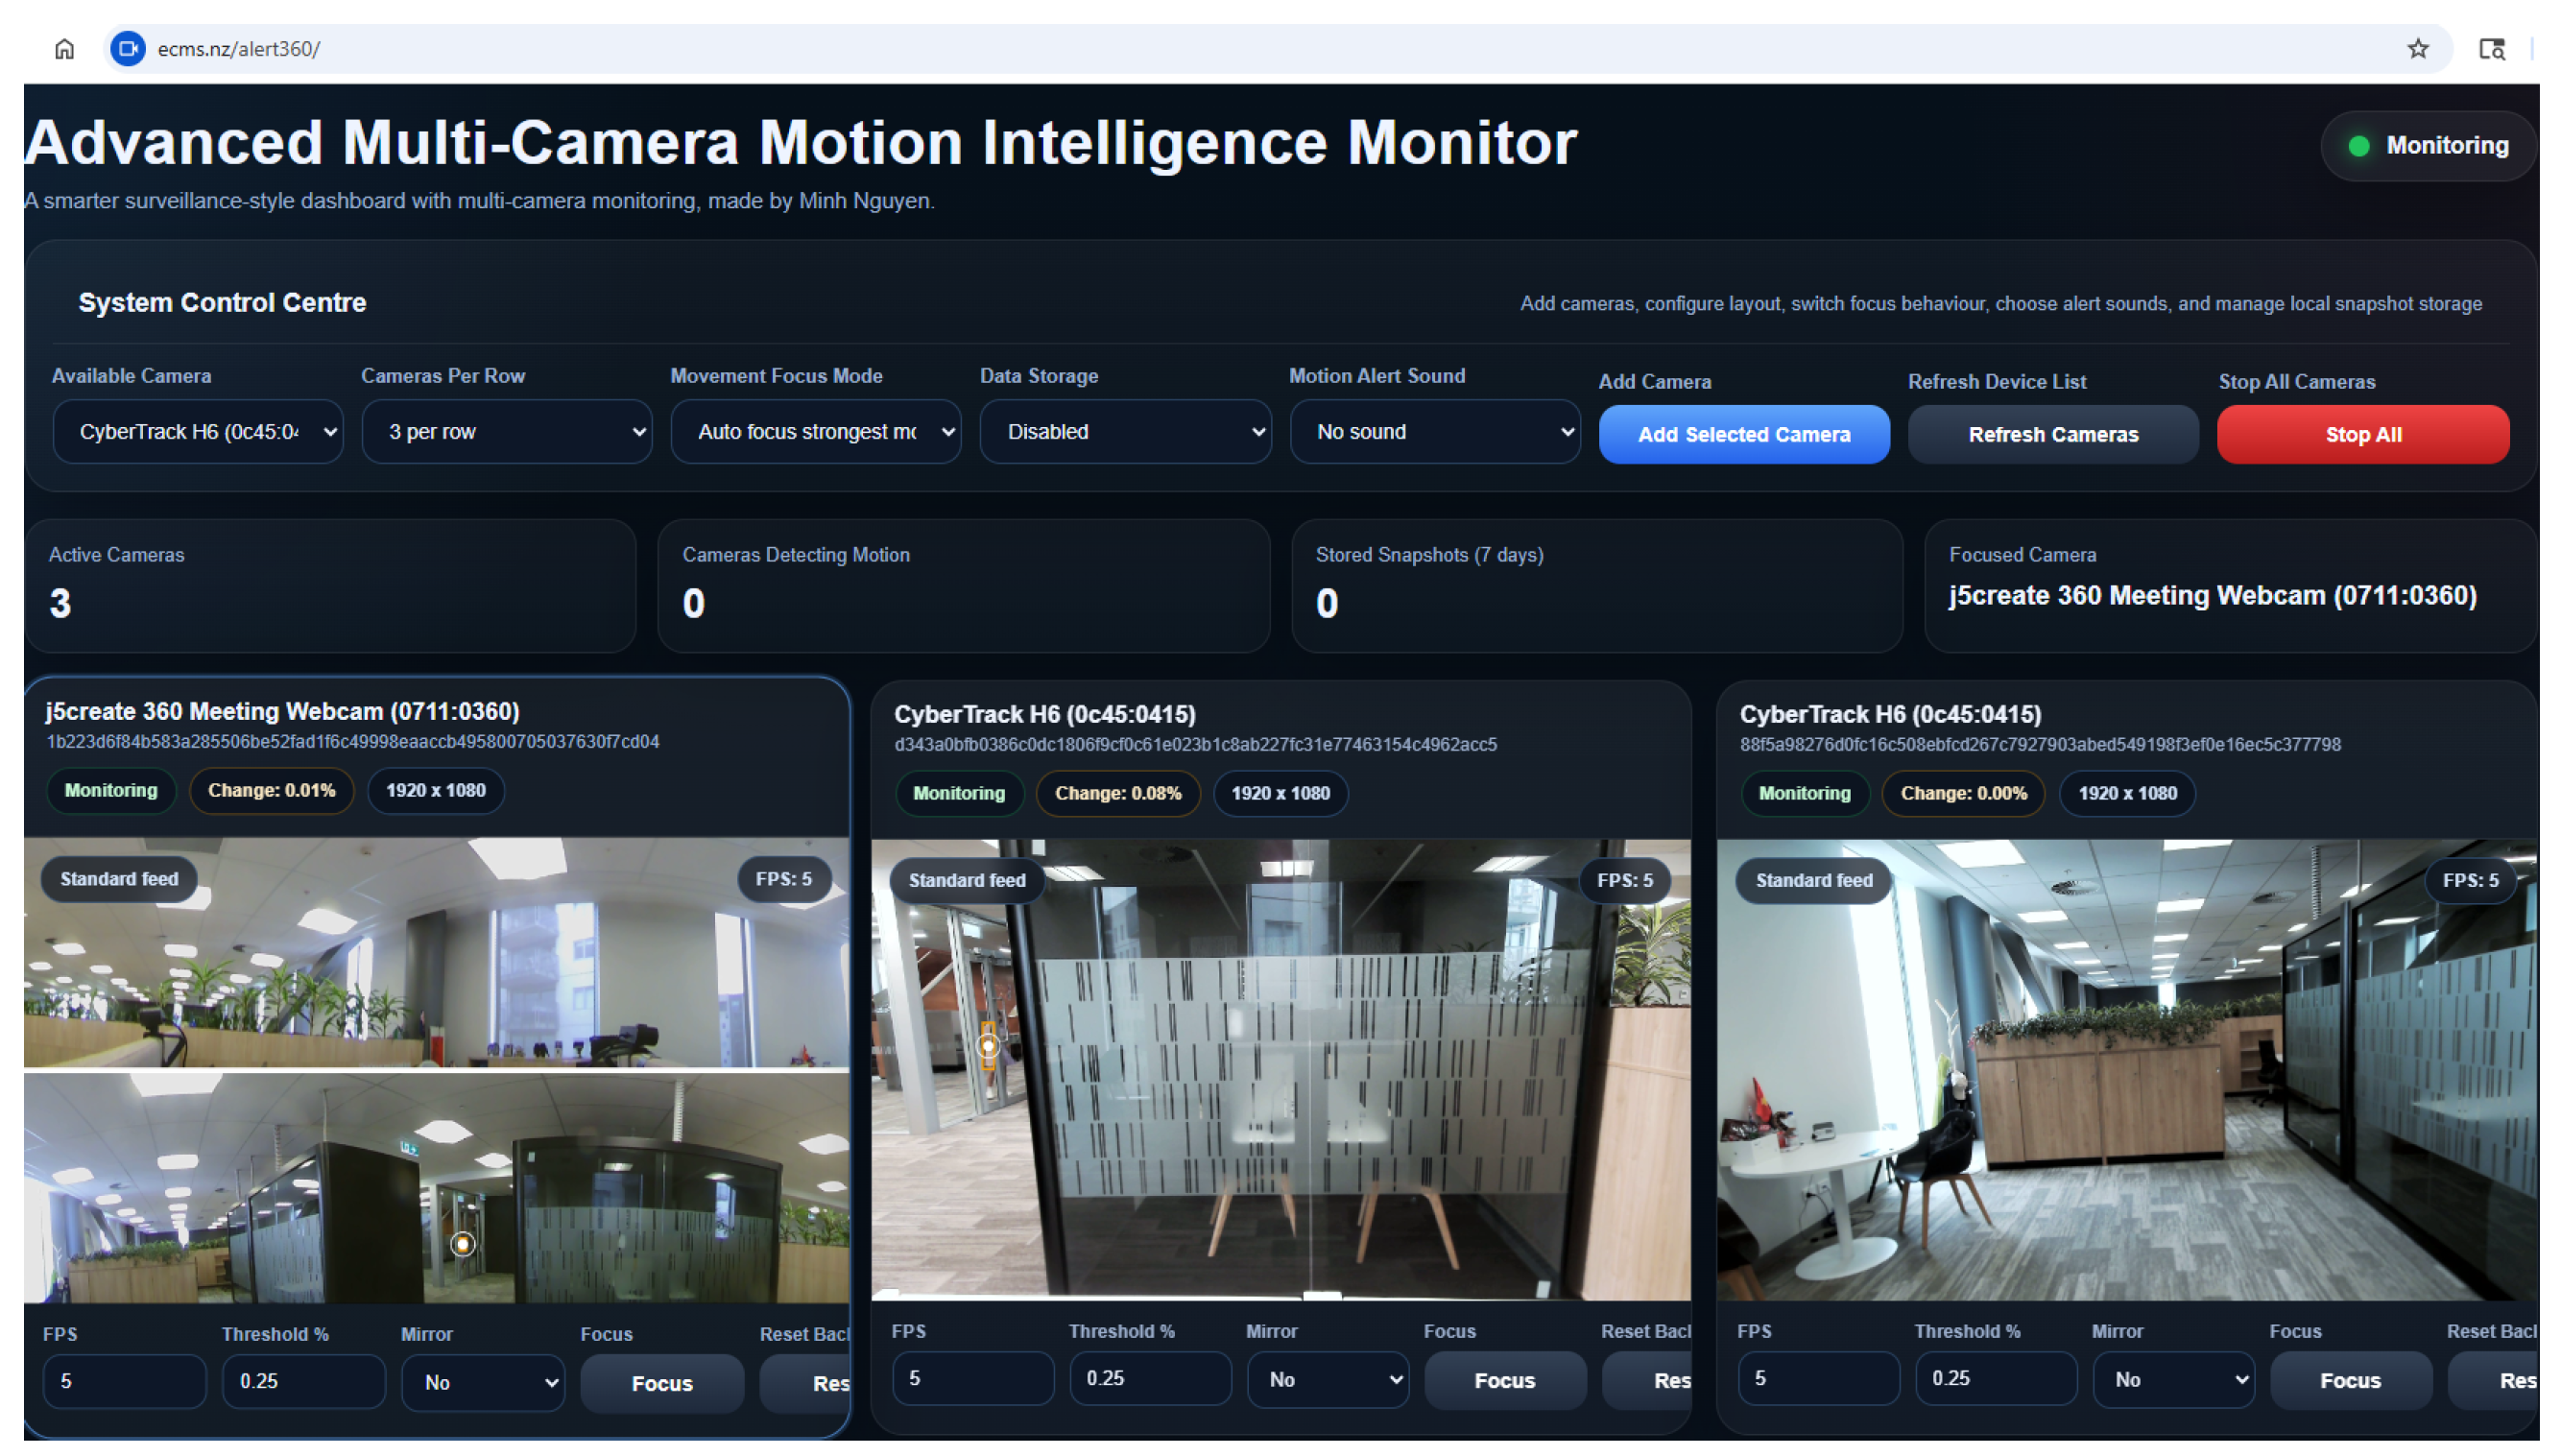Click the motion target marker on middle feed
Viewport: 2561px width, 1456px height.
[x=988, y=1046]
